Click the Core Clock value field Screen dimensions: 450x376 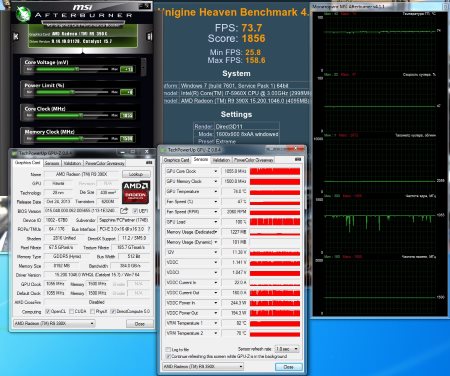(x=127, y=115)
